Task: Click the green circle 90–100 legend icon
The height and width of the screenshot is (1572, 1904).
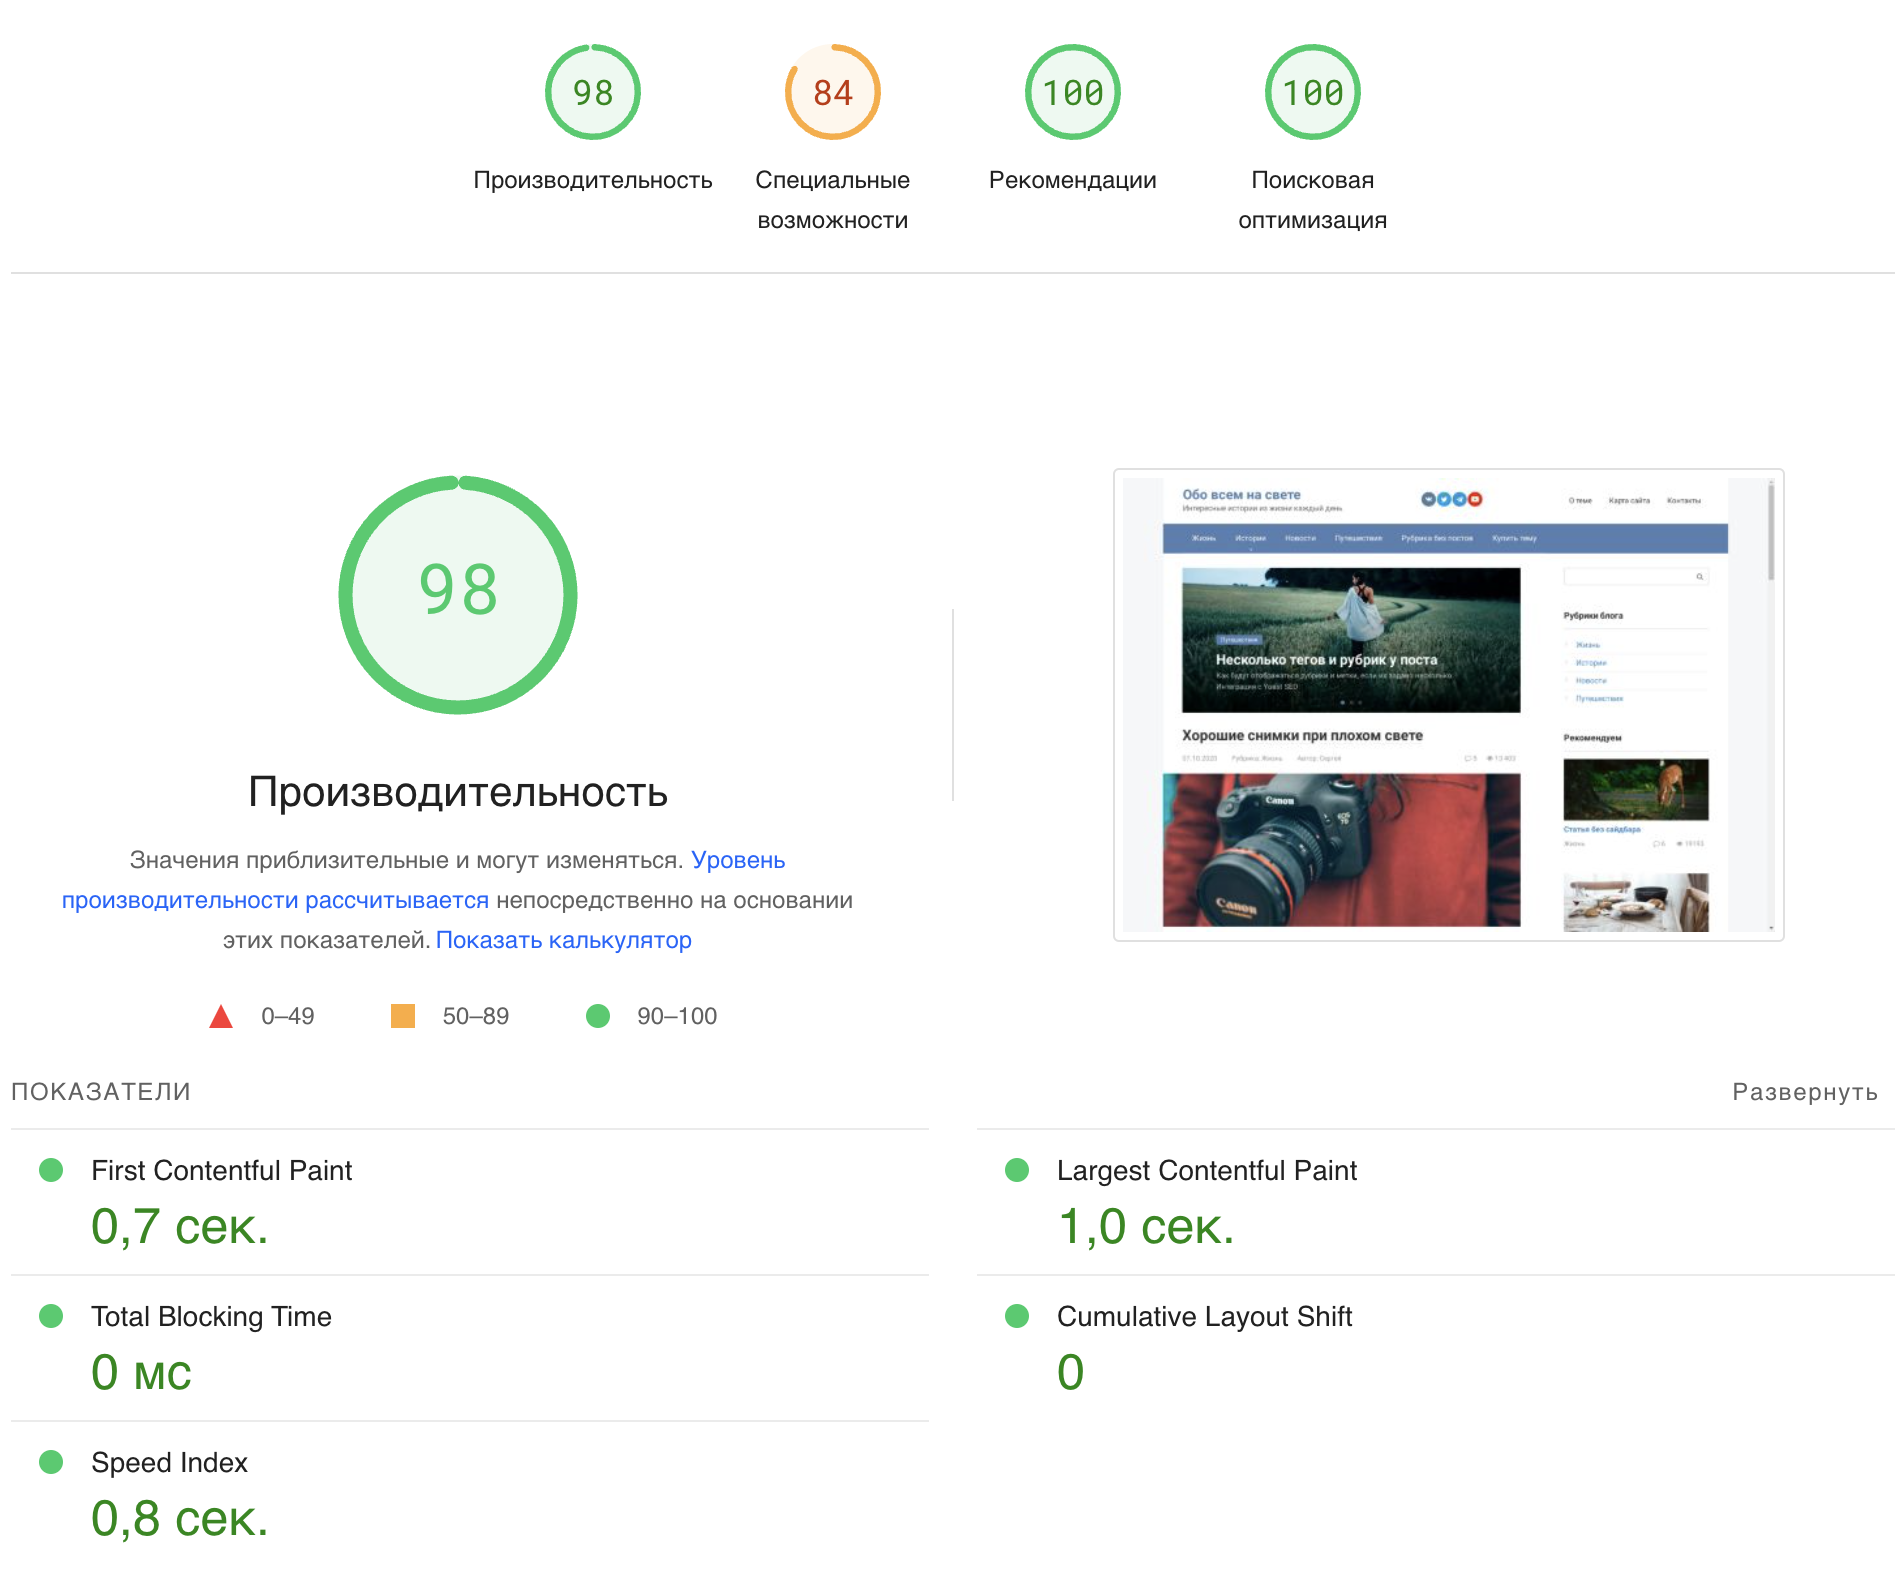Action: 598,1016
